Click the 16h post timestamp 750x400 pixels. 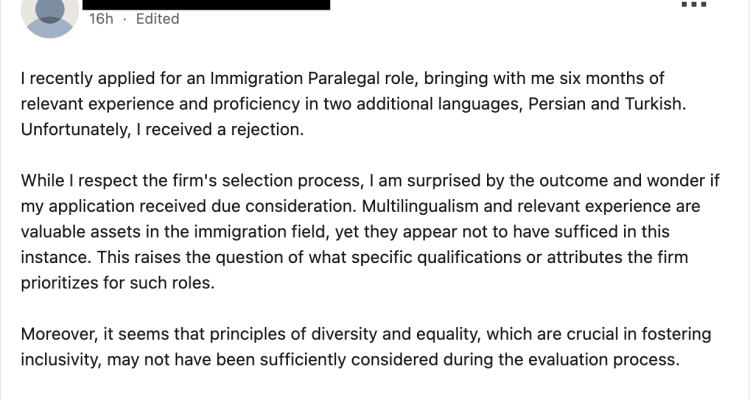(x=101, y=19)
